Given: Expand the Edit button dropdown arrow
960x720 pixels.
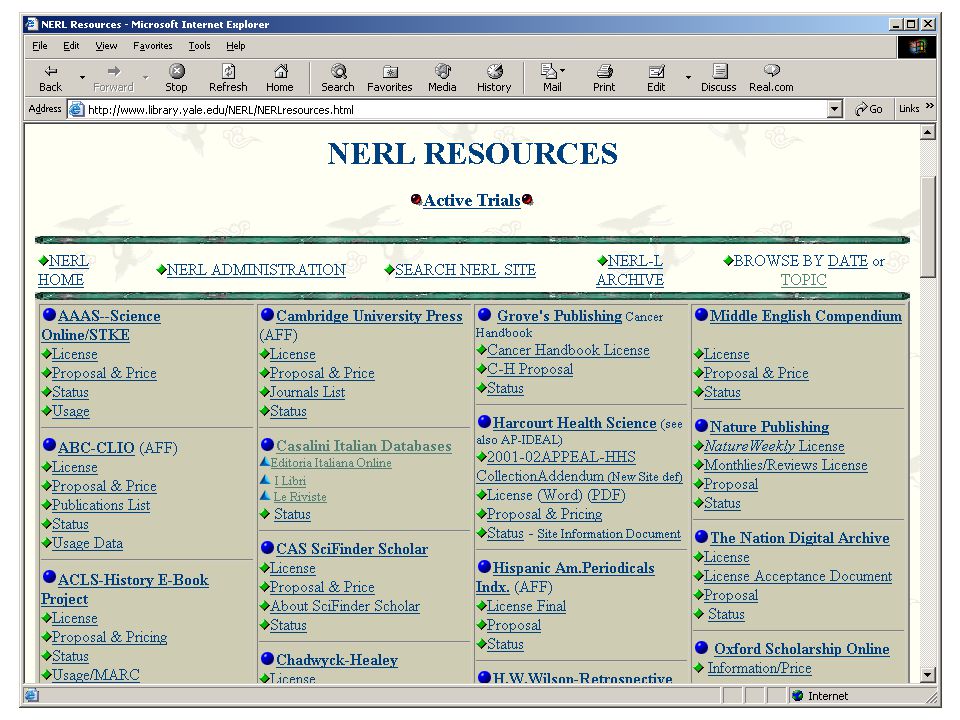Looking at the screenshot, I should click(688, 78).
